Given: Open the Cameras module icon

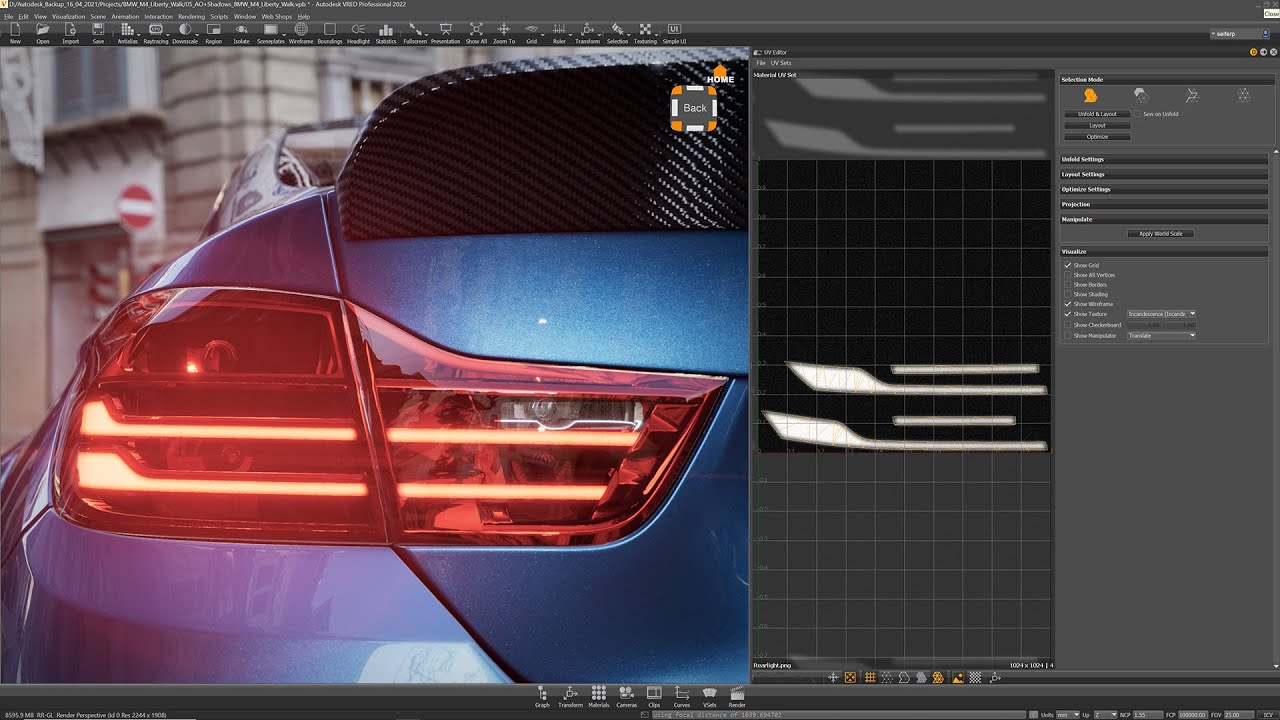Looking at the screenshot, I should (x=626, y=696).
